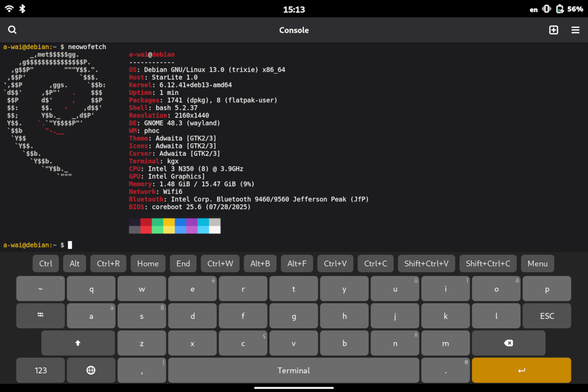Tap Alt+B shortcut key

click(x=260, y=263)
